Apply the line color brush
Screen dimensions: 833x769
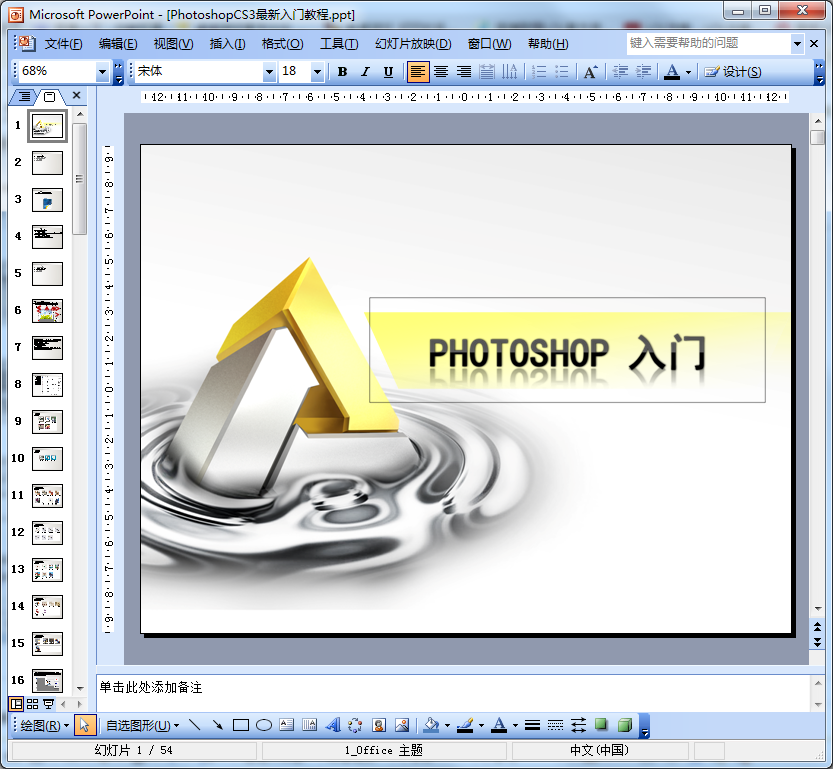click(465, 725)
